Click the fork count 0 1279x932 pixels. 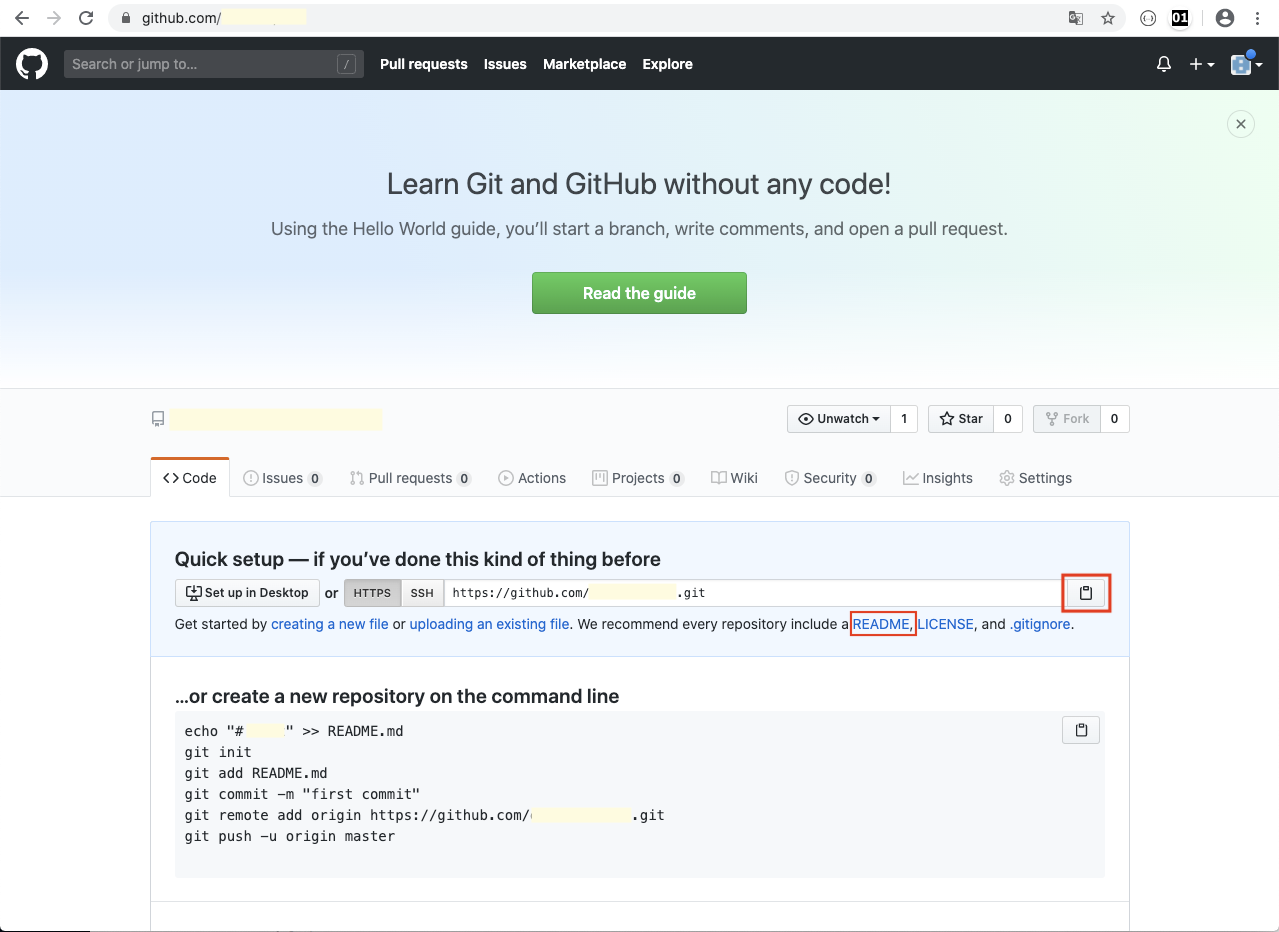[x=1115, y=419]
